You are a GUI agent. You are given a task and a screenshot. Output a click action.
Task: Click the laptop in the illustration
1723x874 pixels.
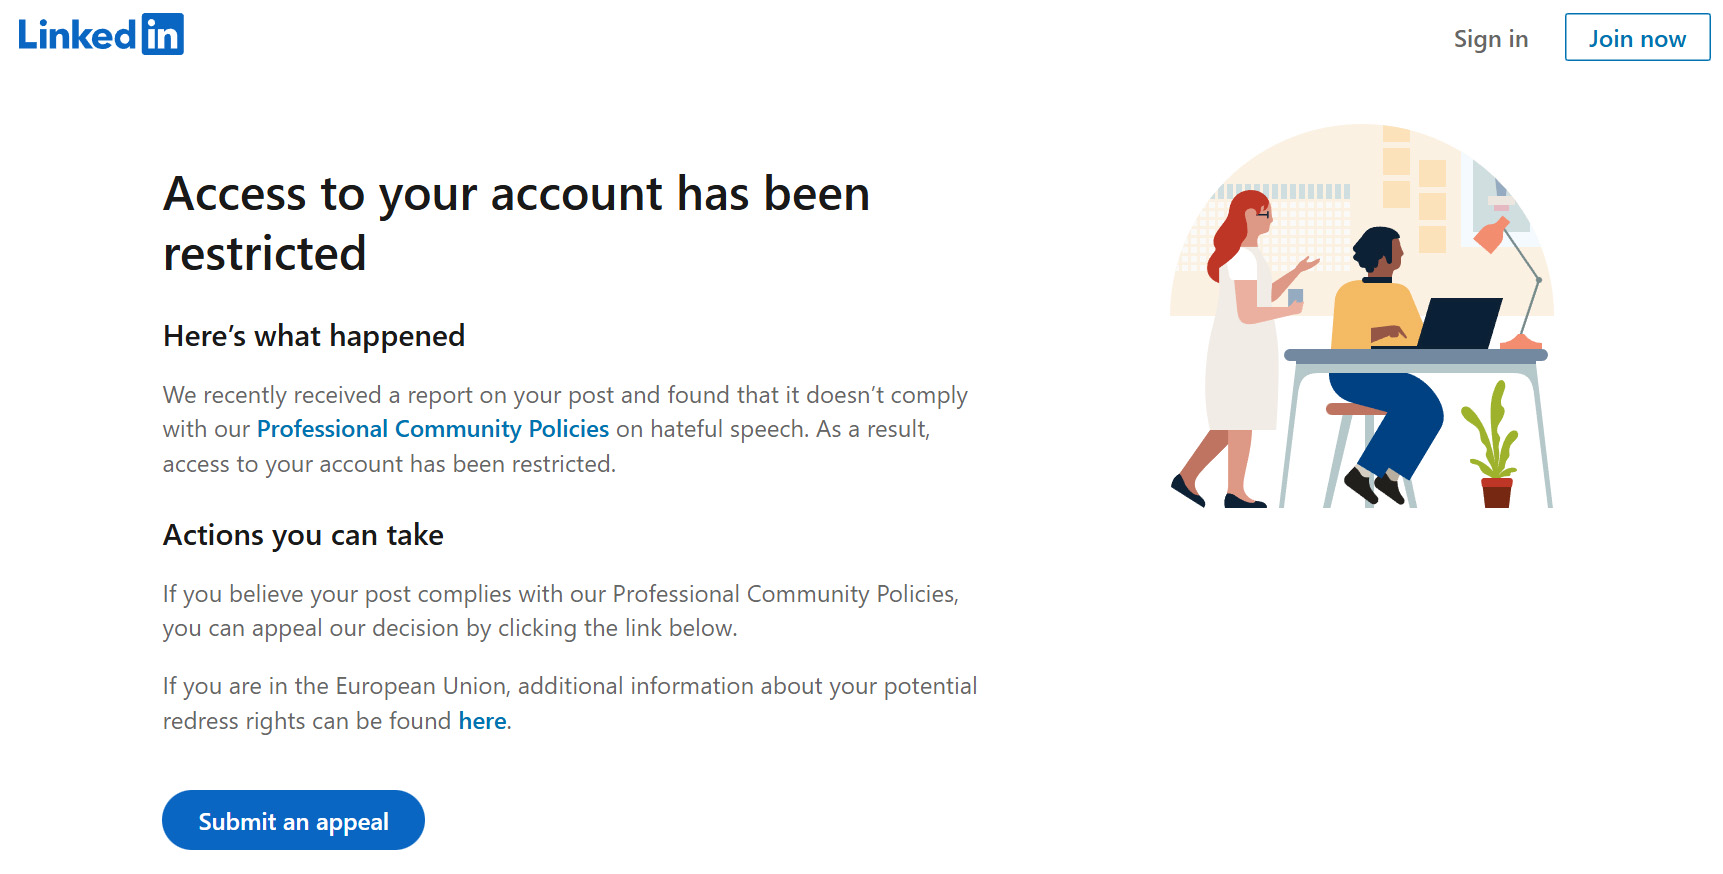coord(1460,323)
